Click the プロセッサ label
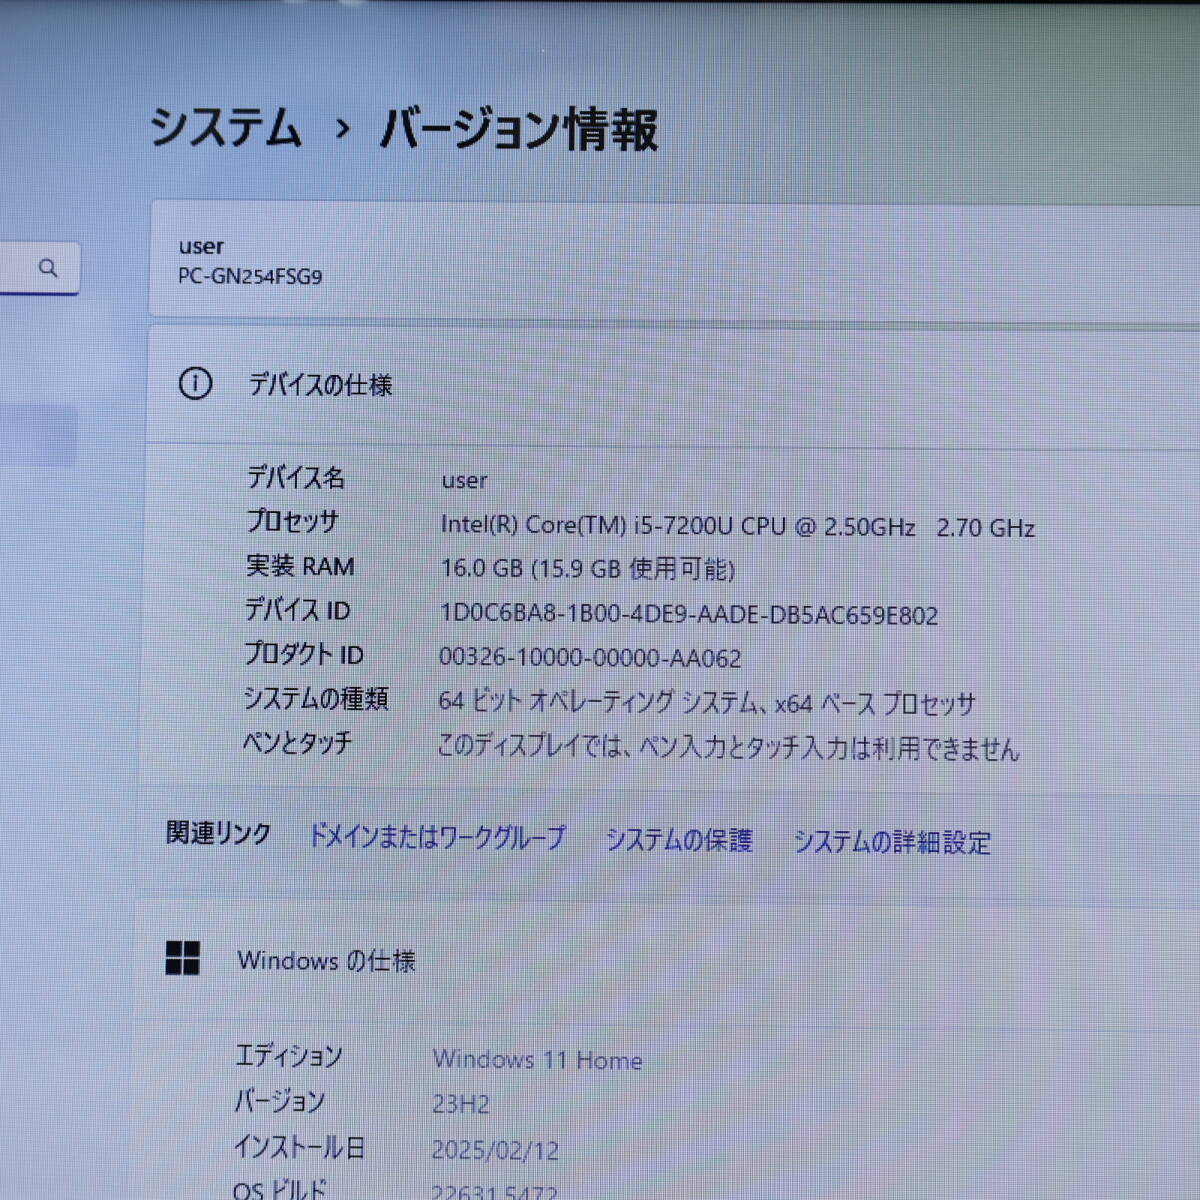The width and height of the screenshot is (1200, 1200). coord(293,521)
